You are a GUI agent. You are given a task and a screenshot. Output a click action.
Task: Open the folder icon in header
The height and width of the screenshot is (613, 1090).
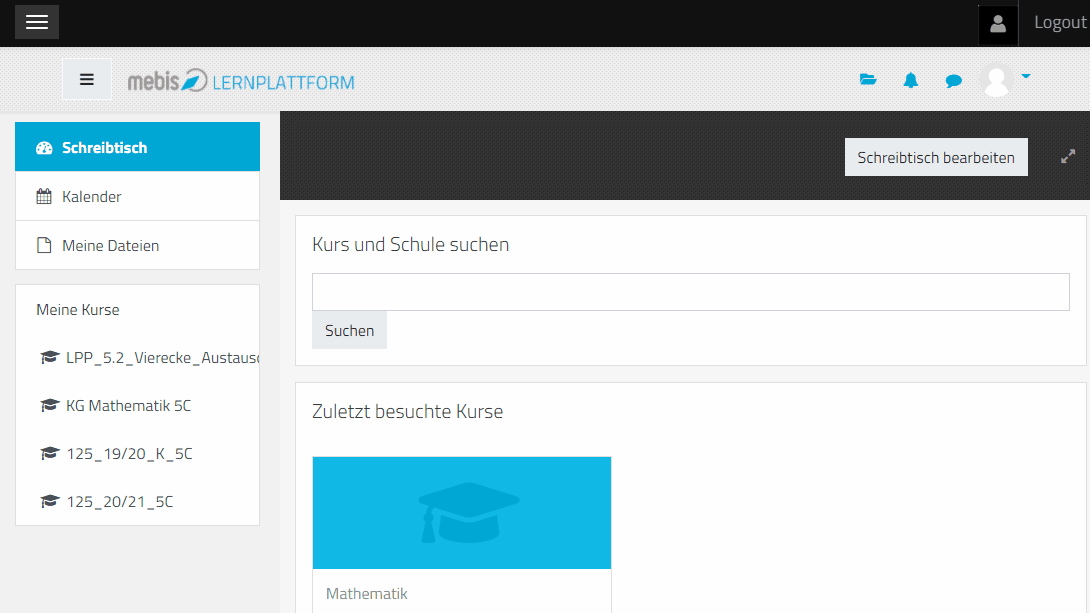[x=868, y=80]
